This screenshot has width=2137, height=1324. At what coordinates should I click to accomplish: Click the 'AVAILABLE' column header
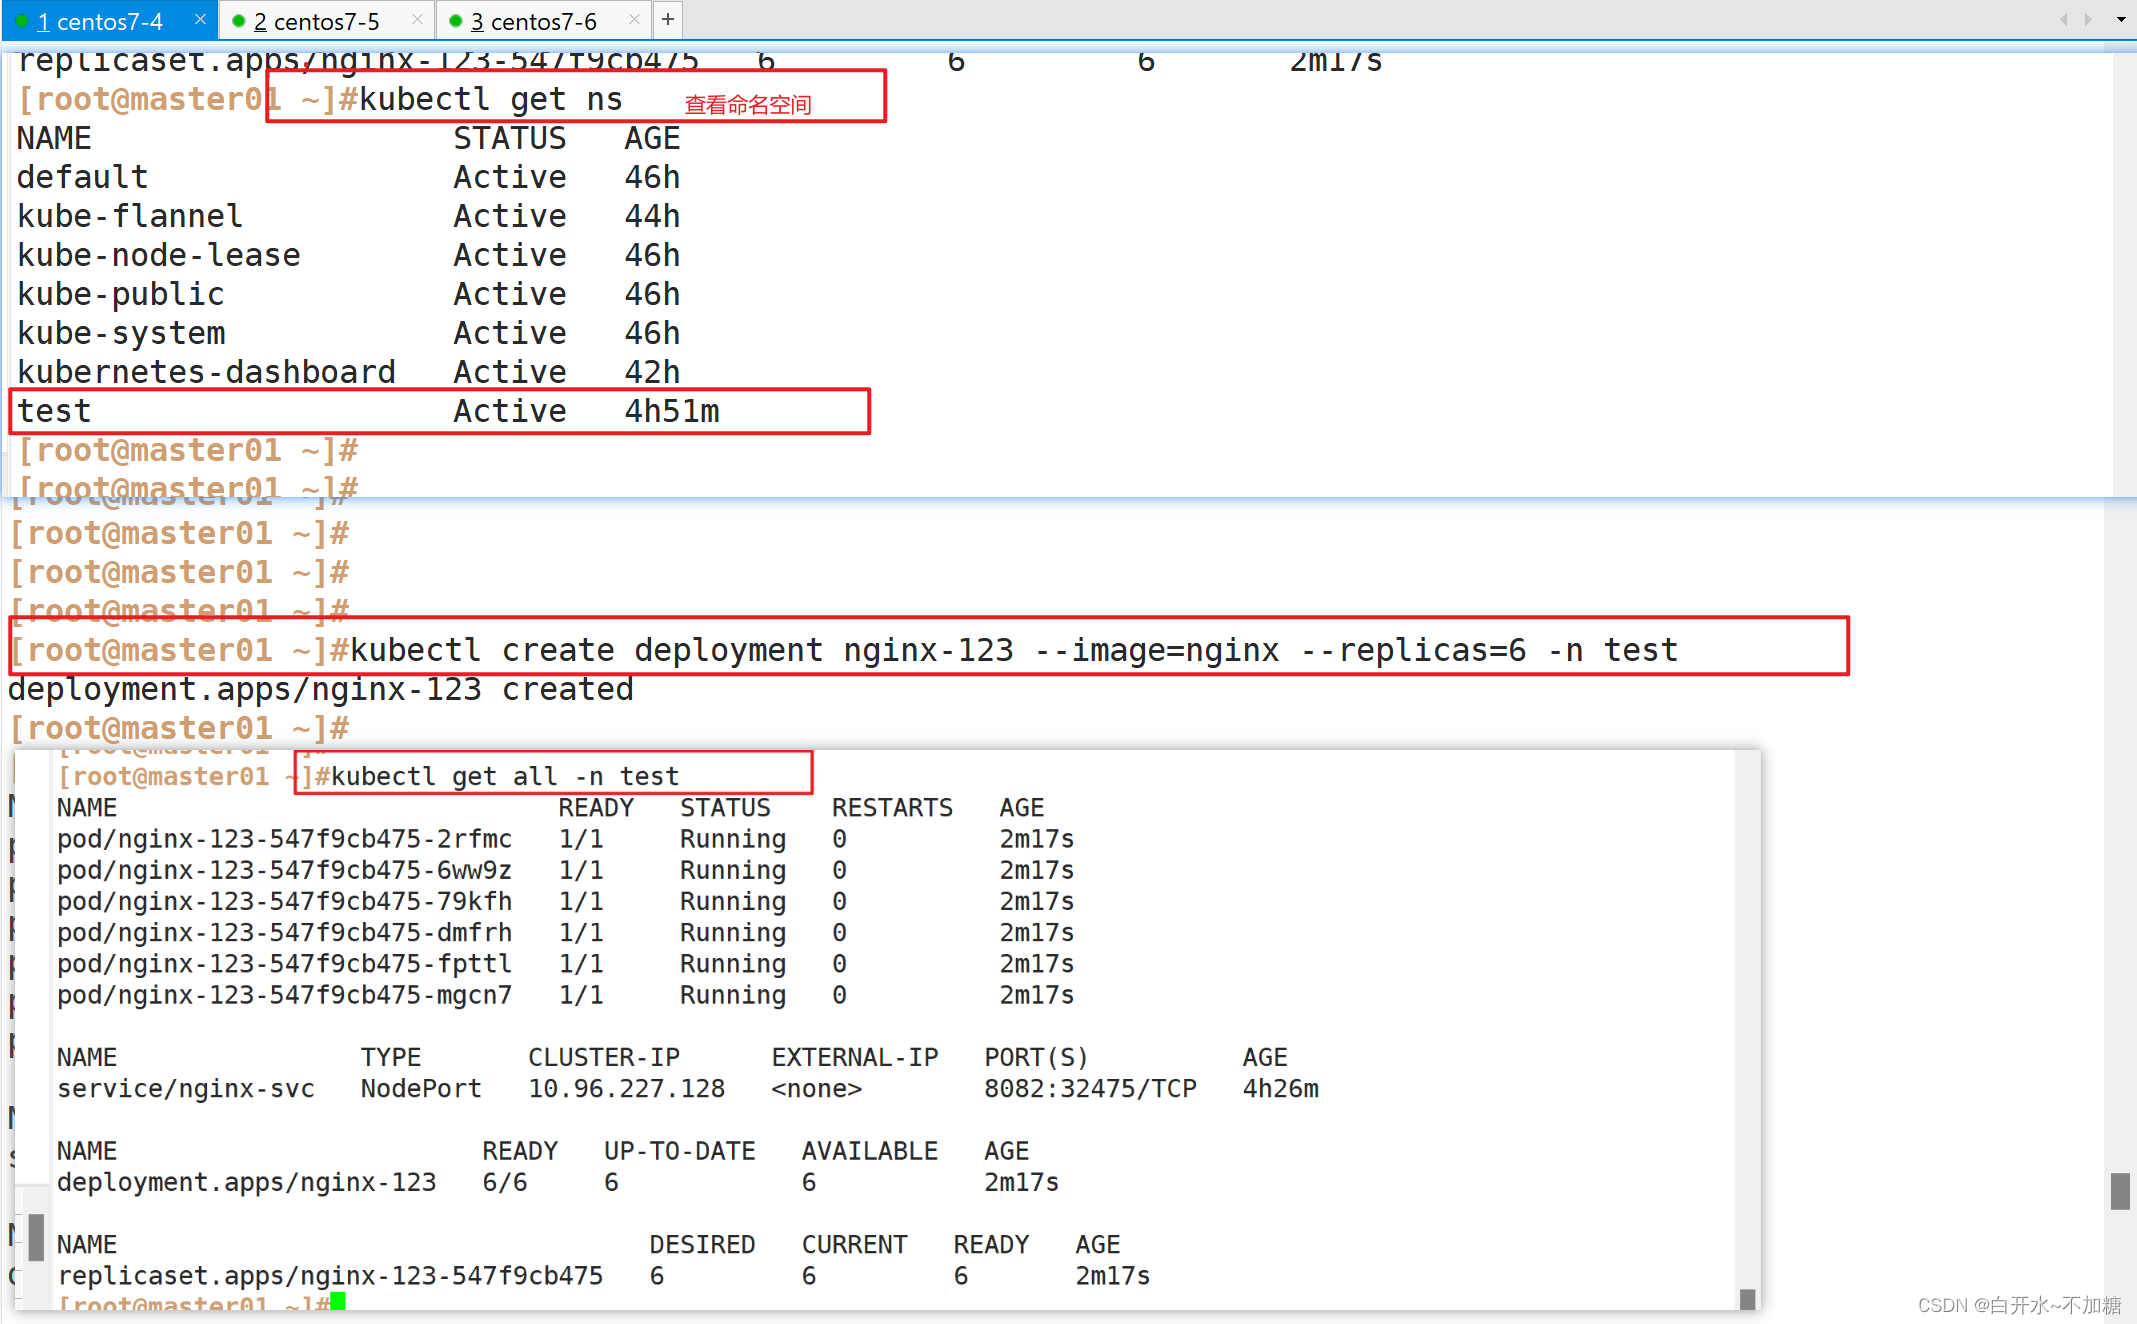point(870,1152)
